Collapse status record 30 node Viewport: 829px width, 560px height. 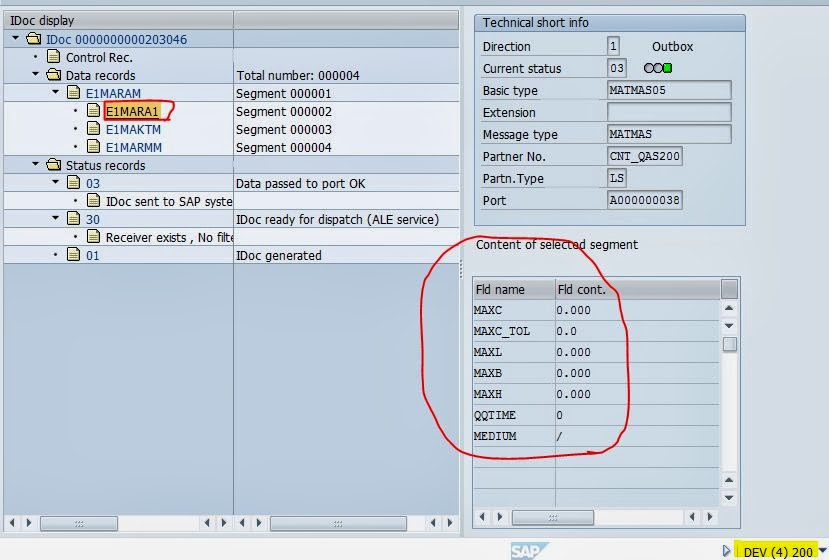[x=56, y=218]
